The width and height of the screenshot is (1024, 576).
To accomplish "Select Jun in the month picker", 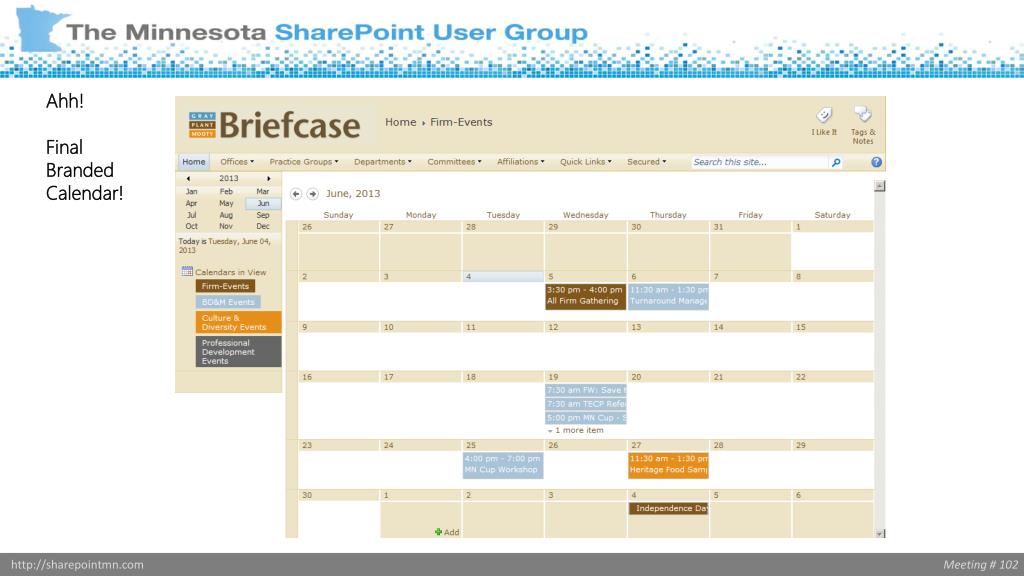I will point(263,204).
